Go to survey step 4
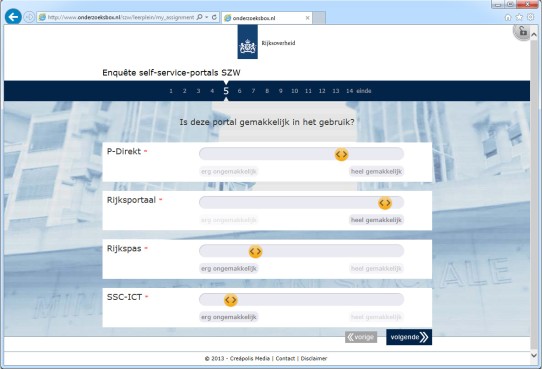This screenshot has width=542, height=369. pyautogui.click(x=212, y=91)
